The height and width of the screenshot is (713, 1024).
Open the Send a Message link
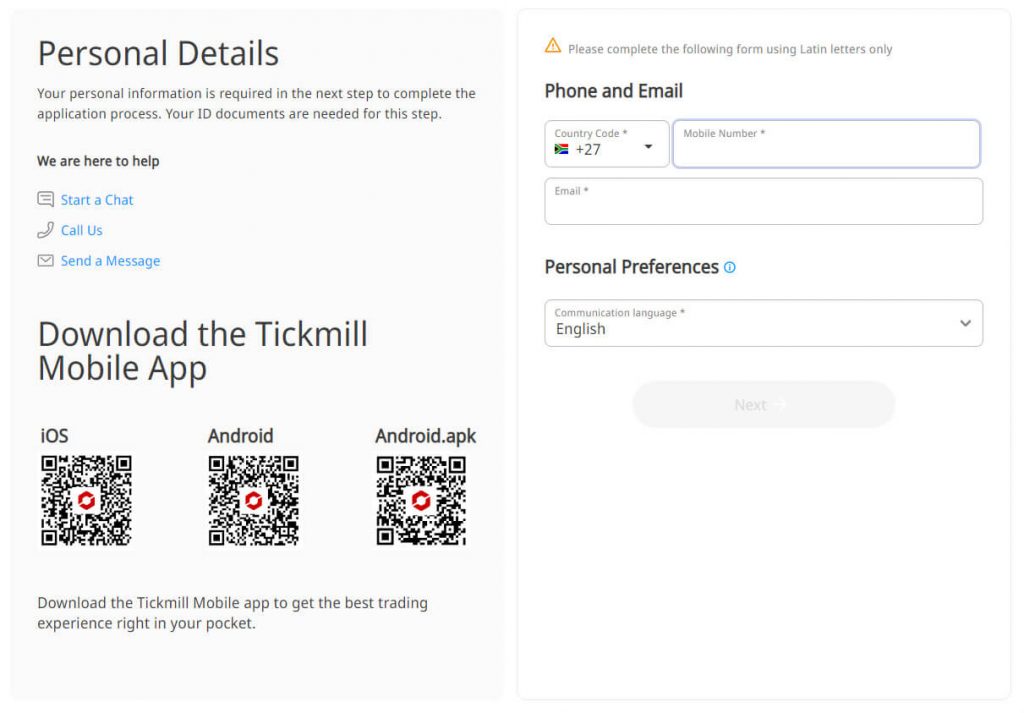point(110,261)
